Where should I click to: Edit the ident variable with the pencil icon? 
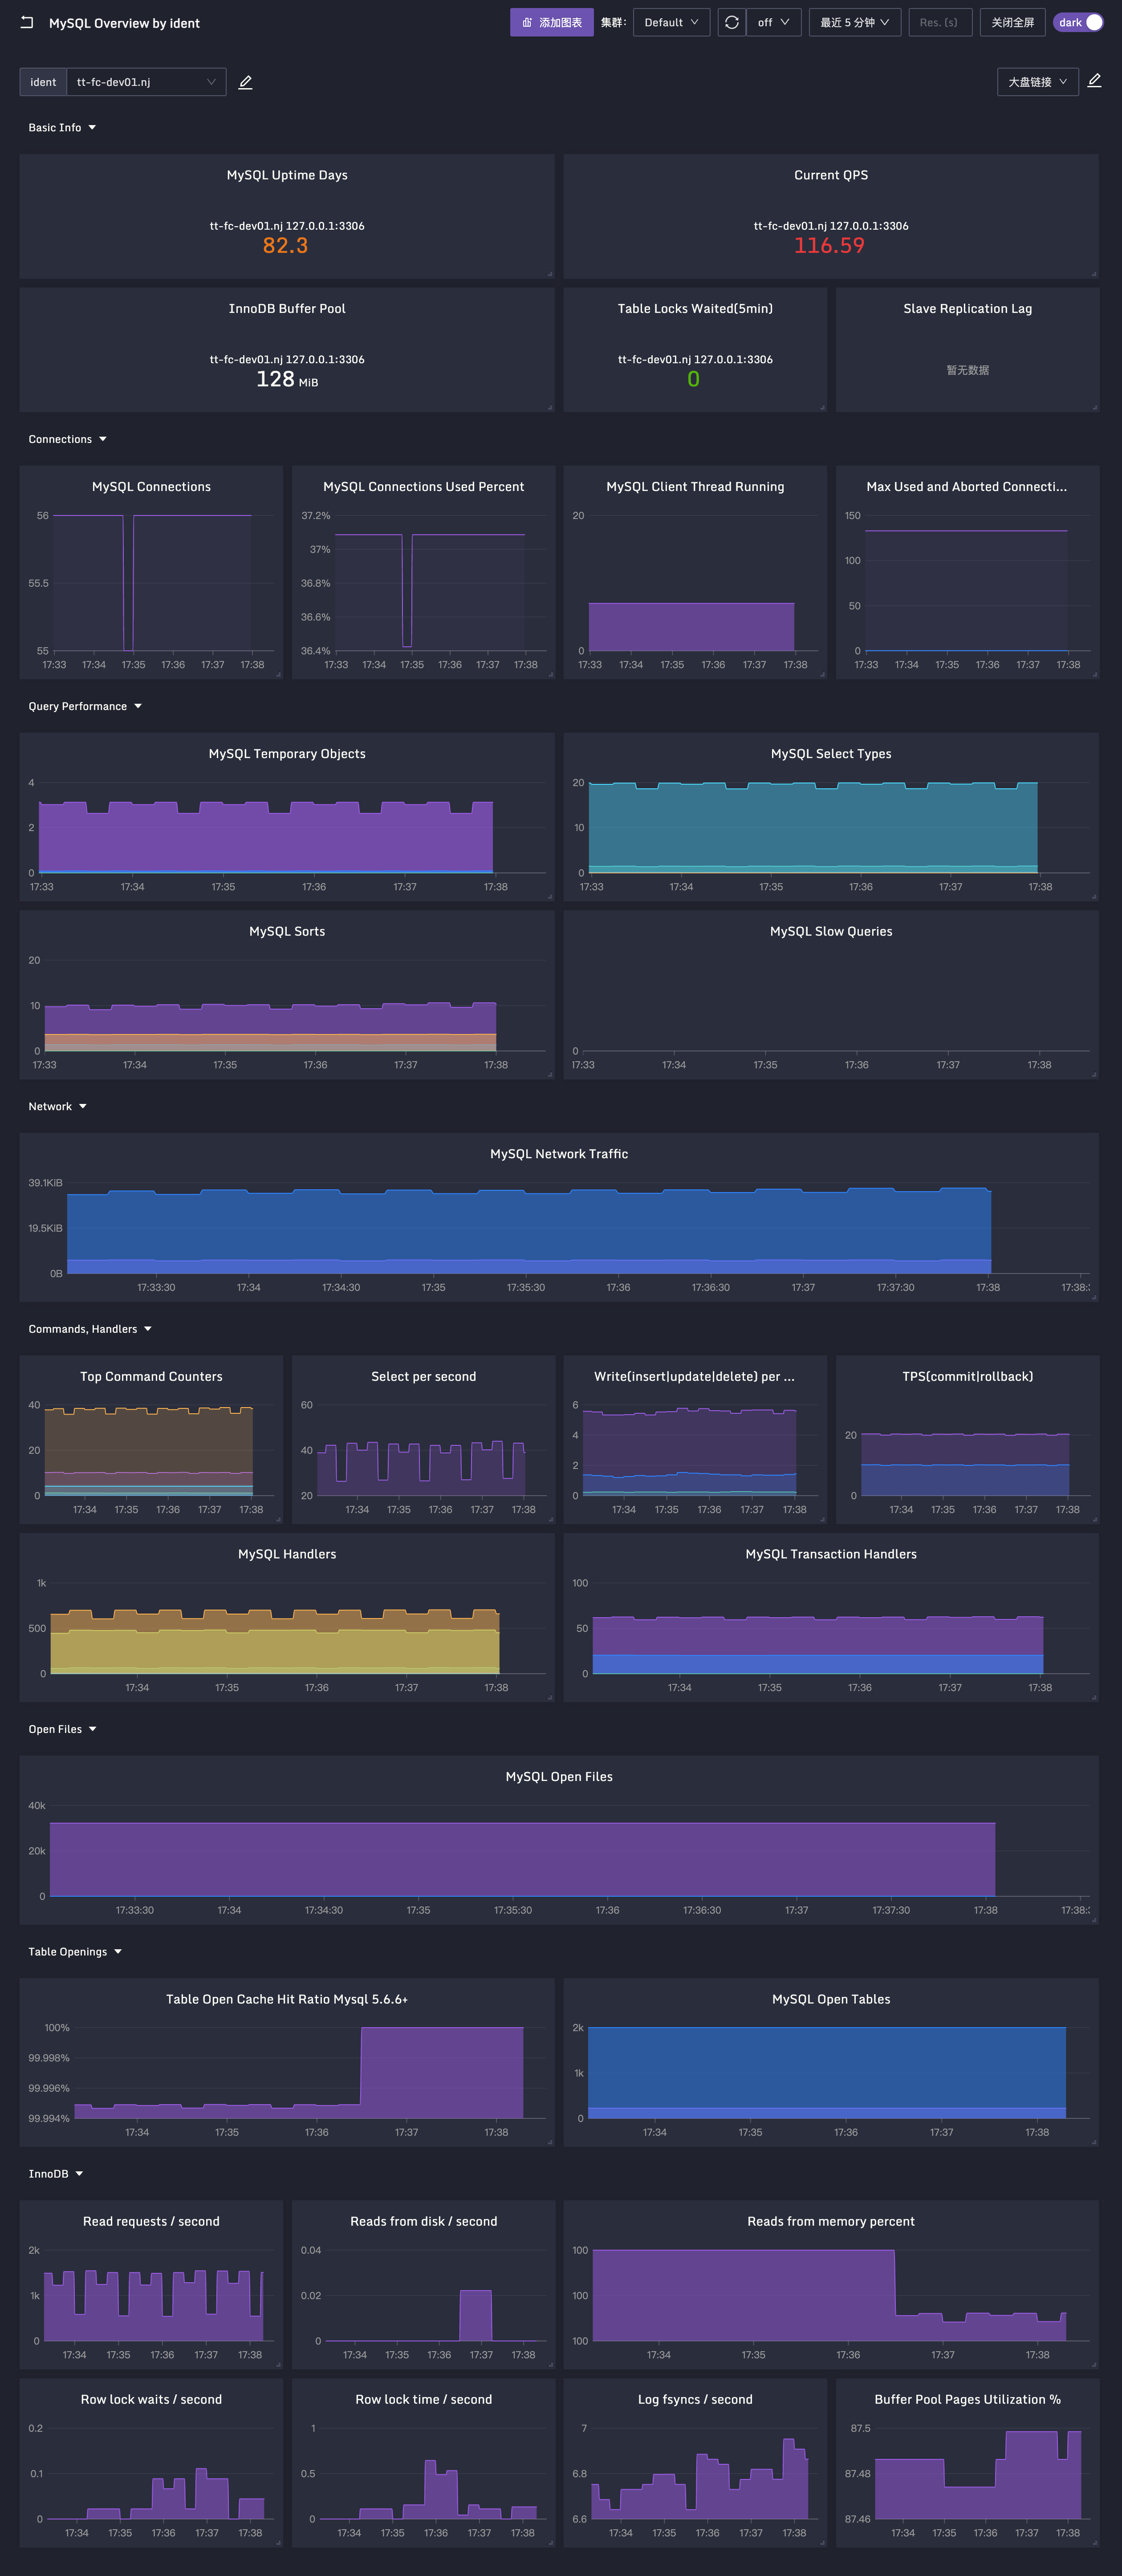click(x=245, y=82)
